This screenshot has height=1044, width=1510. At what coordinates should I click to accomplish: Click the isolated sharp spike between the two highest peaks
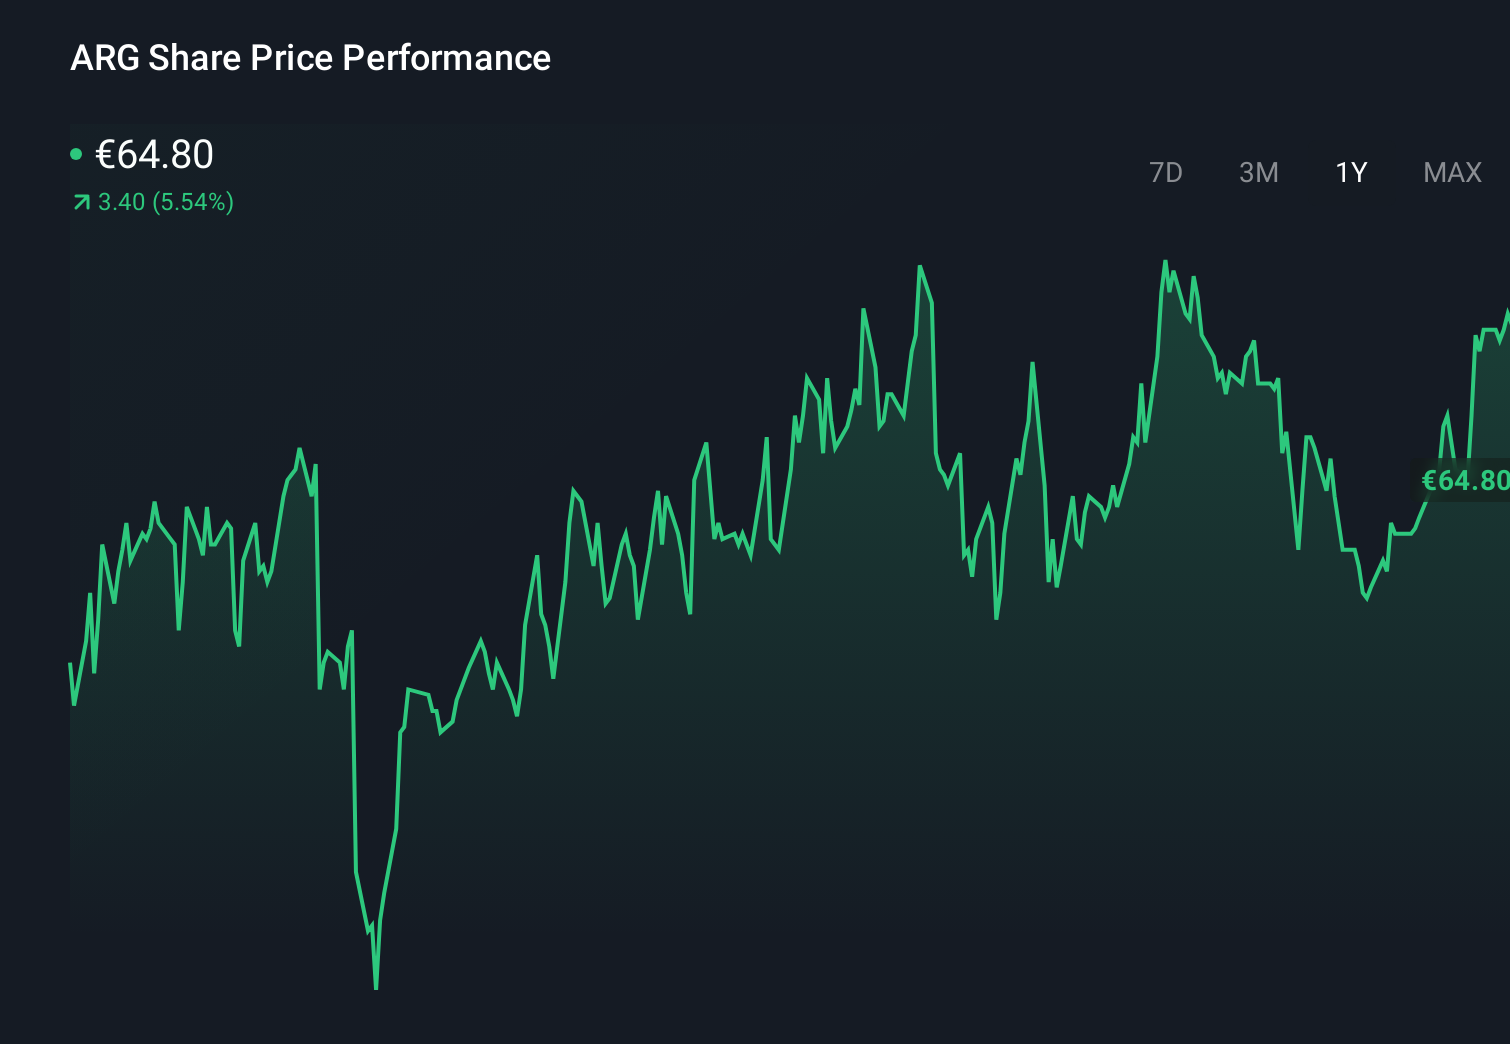click(1032, 364)
